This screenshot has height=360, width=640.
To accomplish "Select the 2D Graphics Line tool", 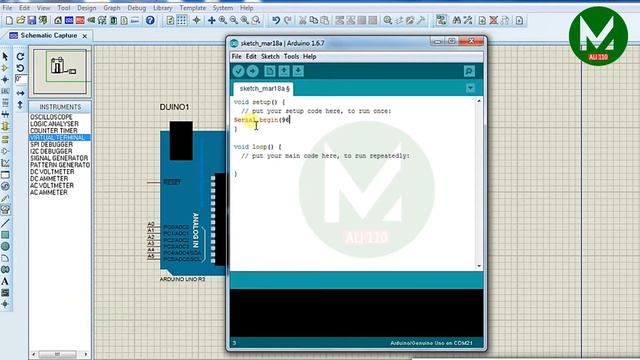I will (x=5, y=223).
